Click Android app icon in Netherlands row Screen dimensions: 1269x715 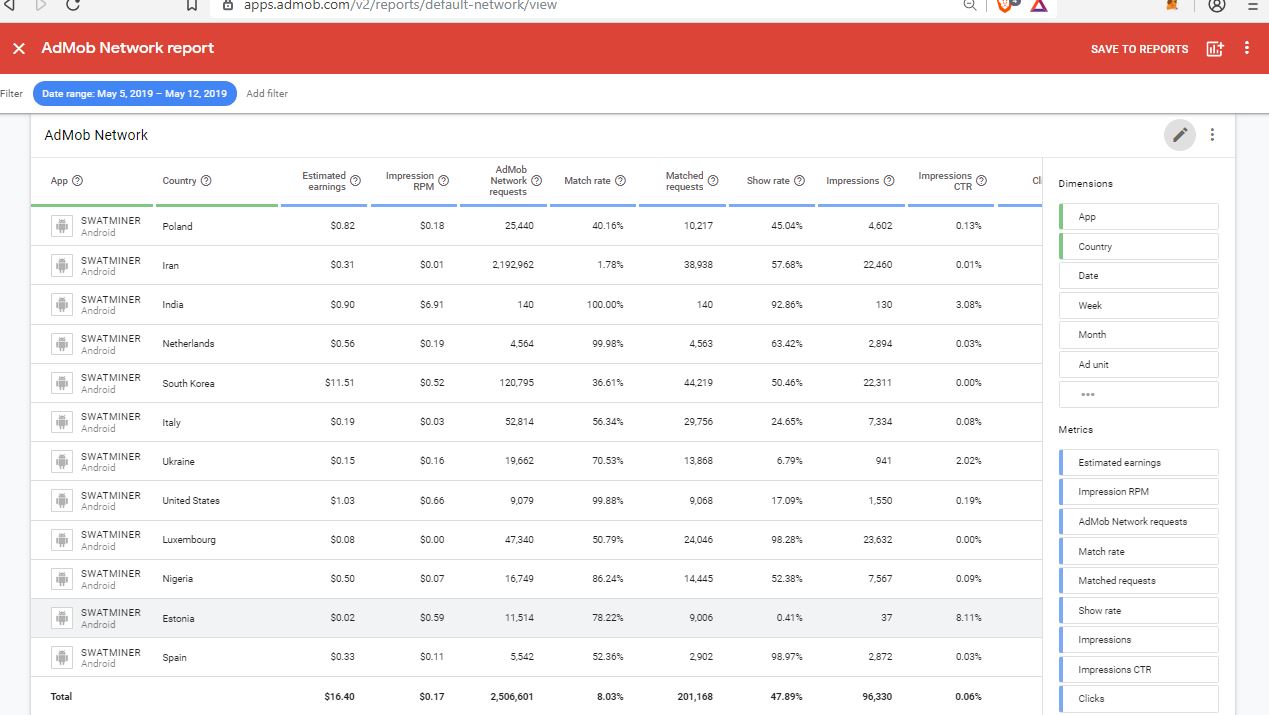tap(63, 344)
